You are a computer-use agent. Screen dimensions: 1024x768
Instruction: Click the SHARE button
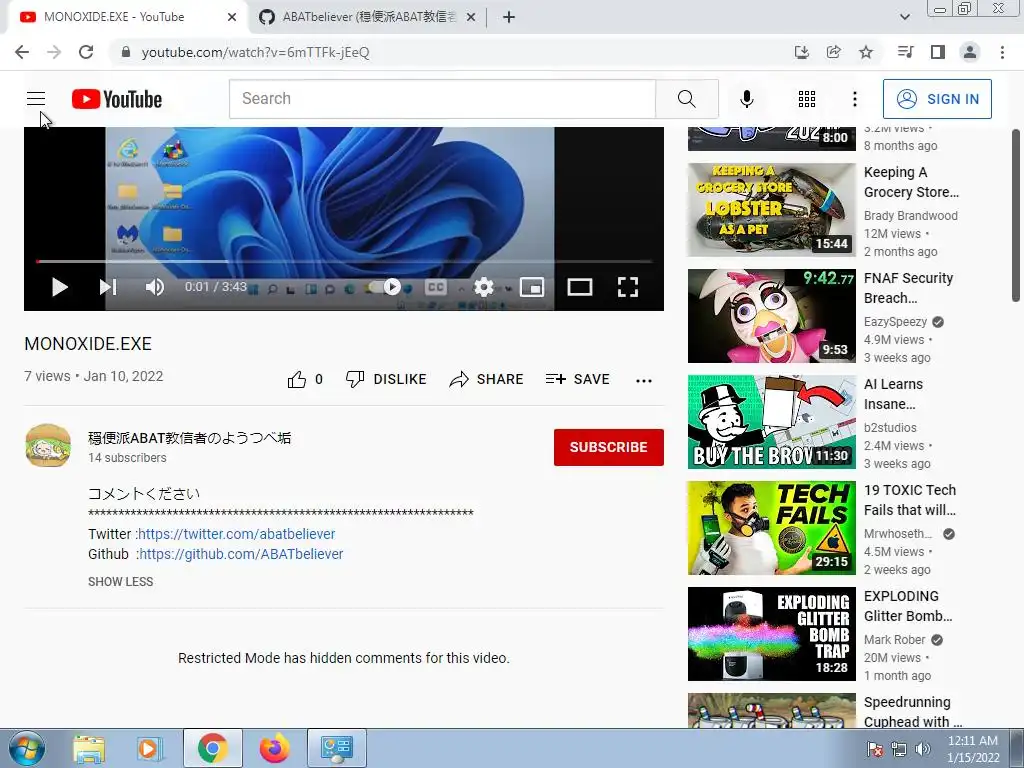point(487,379)
